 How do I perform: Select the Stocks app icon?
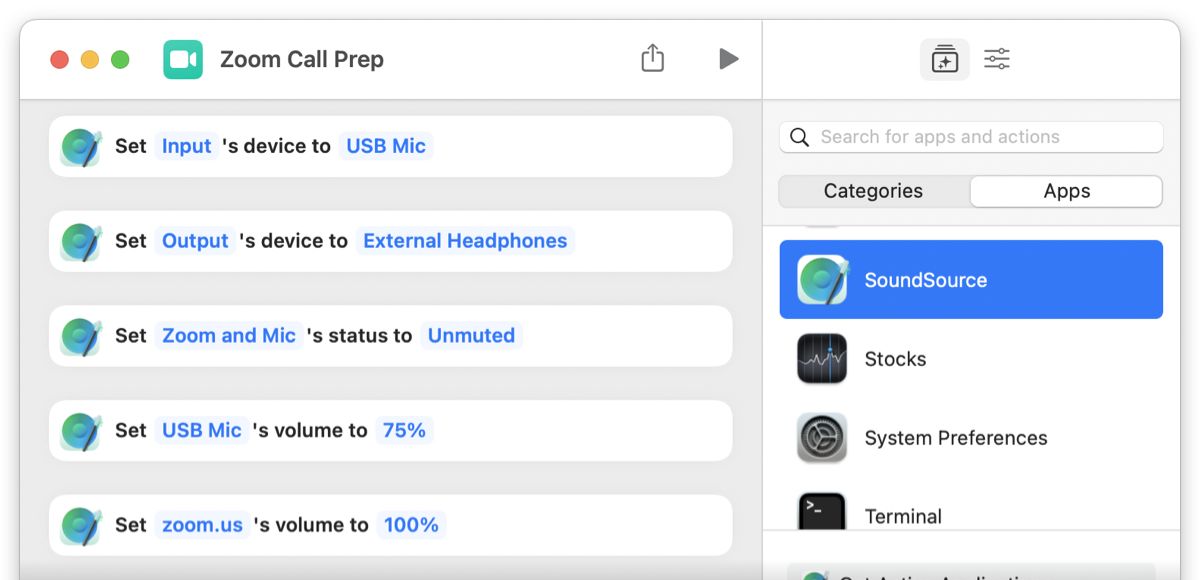pyautogui.click(x=822, y=359)
